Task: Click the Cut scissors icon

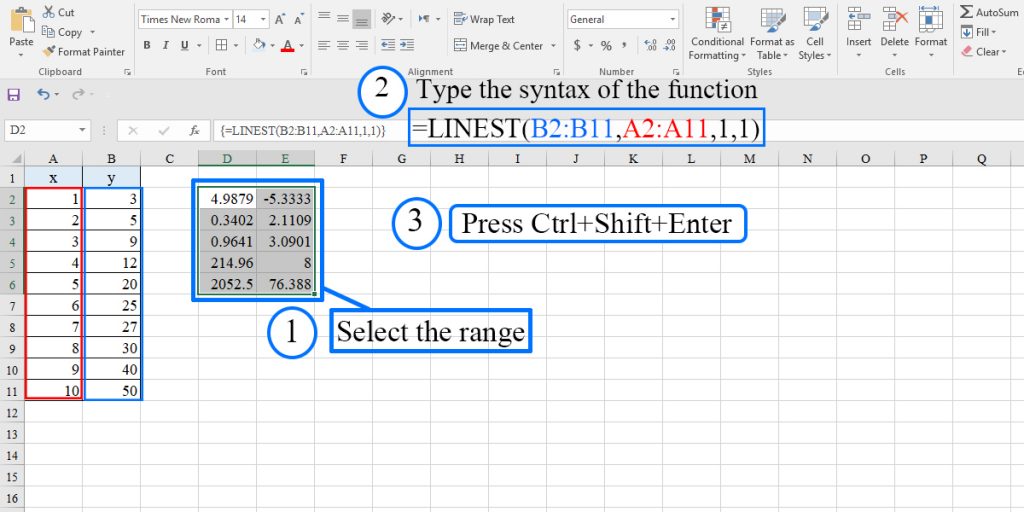Action: click(x=48, y=12)
